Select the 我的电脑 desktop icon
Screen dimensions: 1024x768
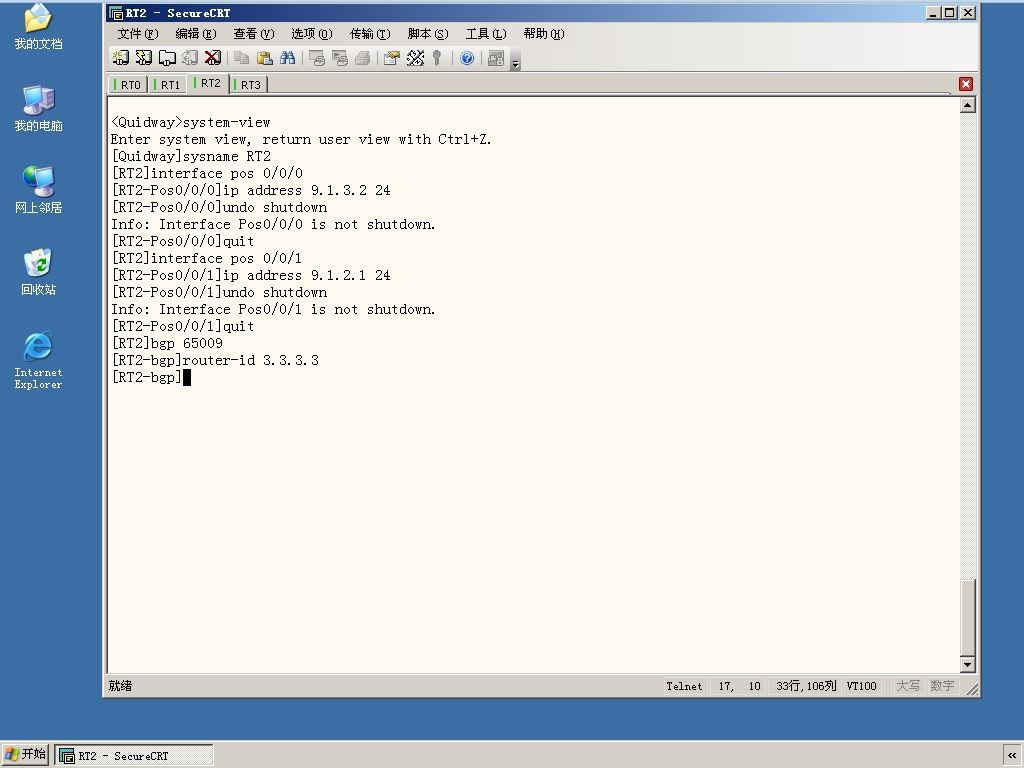39,108
